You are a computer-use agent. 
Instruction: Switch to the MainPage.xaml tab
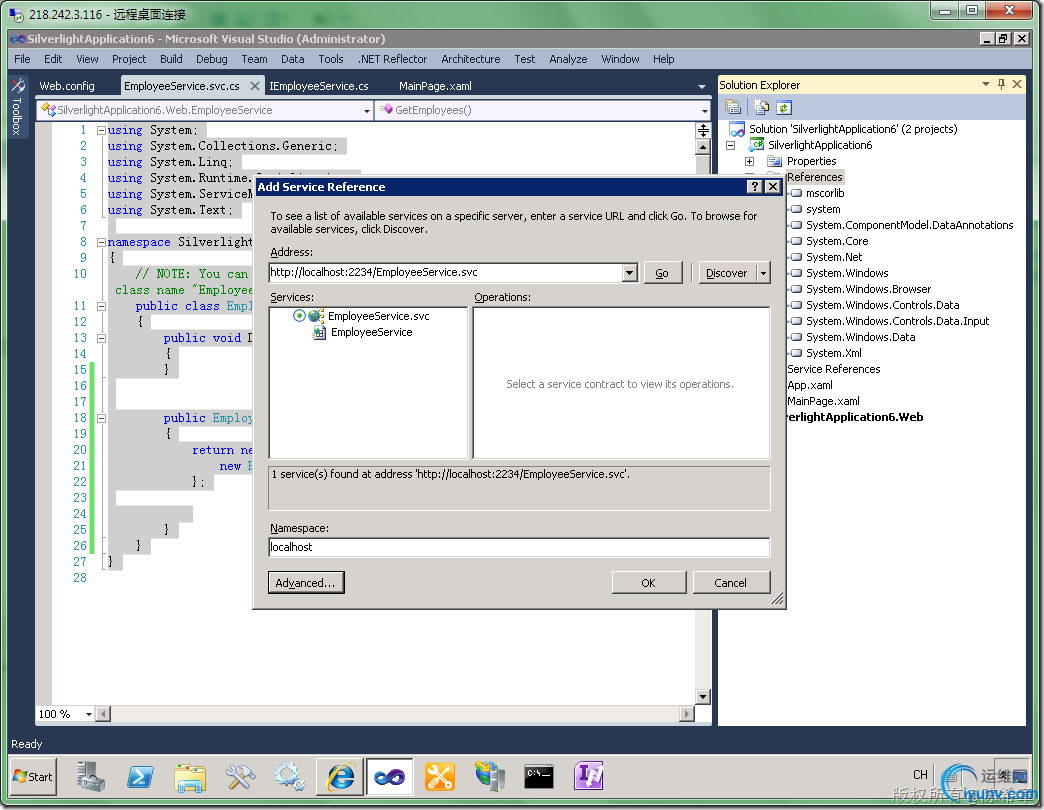(435, 86)
